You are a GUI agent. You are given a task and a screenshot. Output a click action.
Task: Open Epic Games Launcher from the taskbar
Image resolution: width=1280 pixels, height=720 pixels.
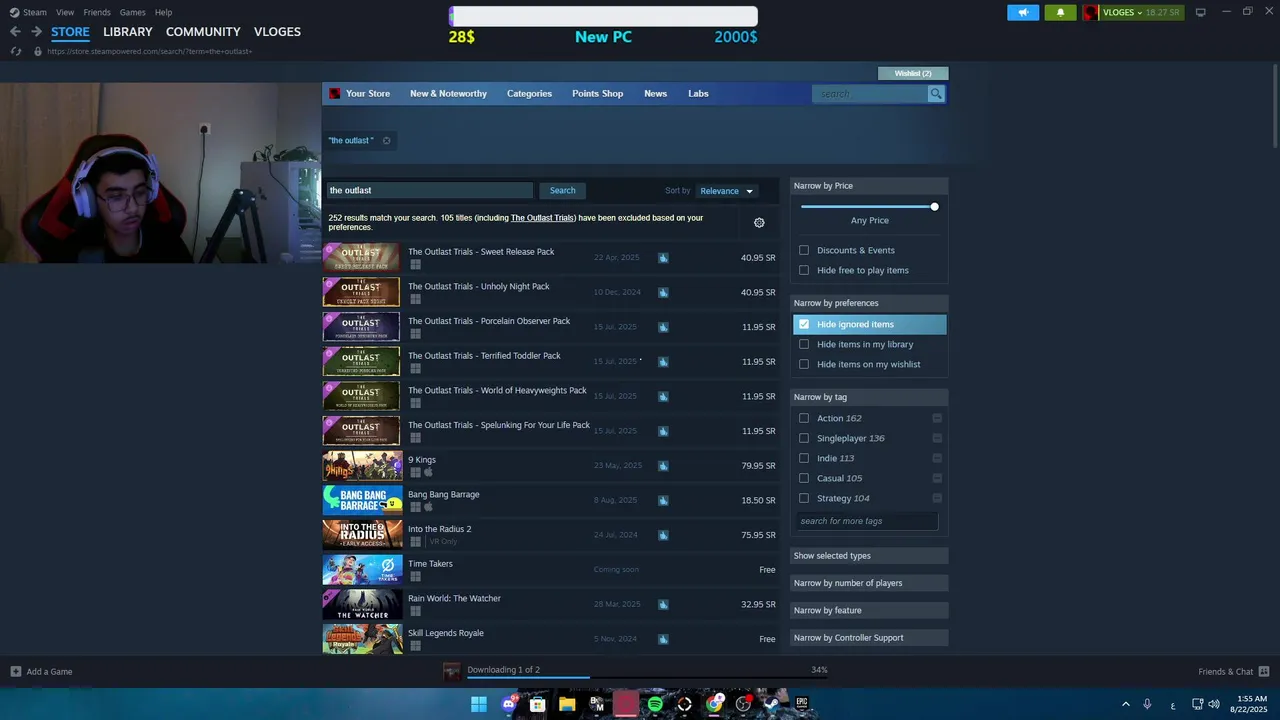(802, 704)
